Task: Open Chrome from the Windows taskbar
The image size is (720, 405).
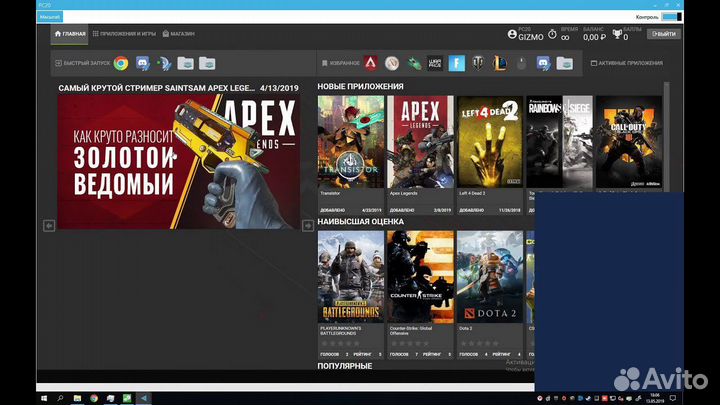Action: tap(94, 398)
